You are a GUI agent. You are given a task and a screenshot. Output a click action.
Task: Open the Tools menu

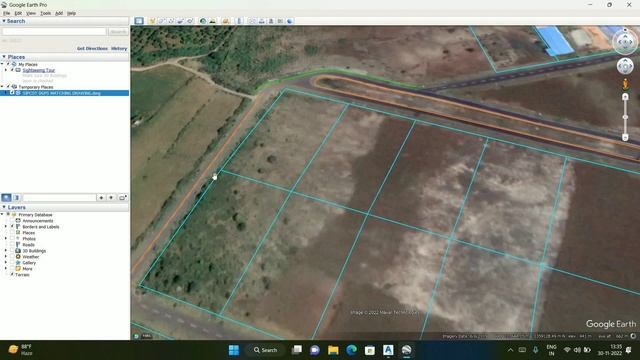[x=45, y=13]
